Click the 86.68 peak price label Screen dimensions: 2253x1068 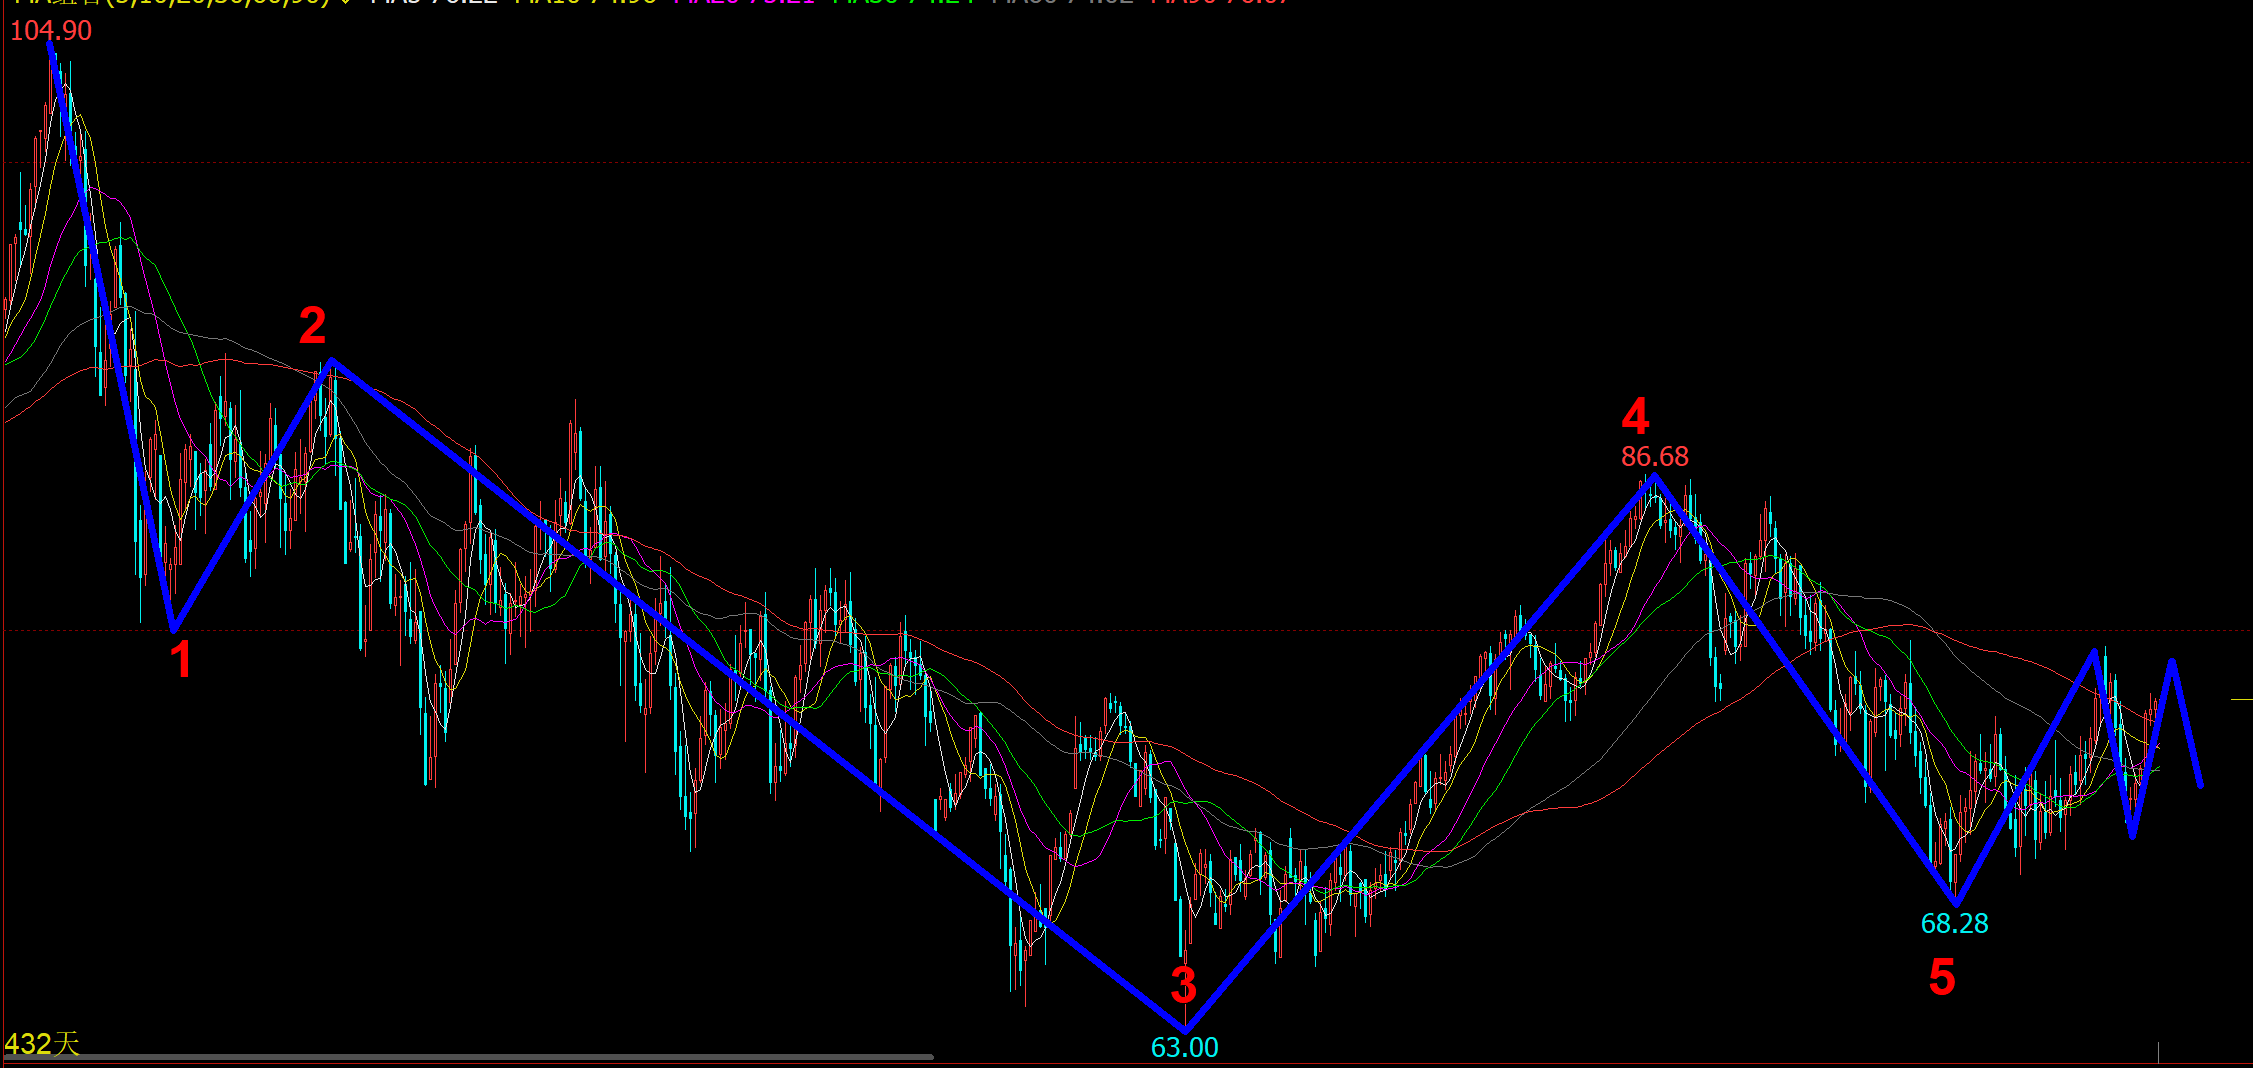point(1655,456)
